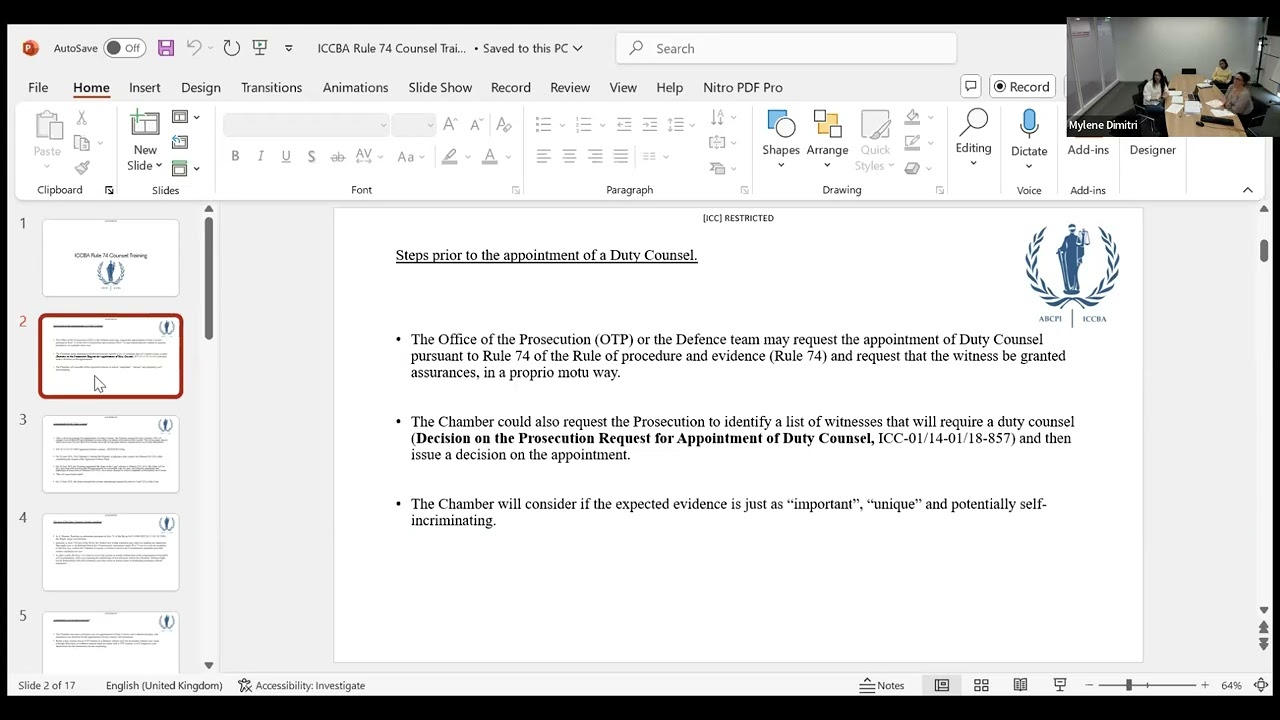
Task: Click the Numbering list icon
Action: pos(583,124)
